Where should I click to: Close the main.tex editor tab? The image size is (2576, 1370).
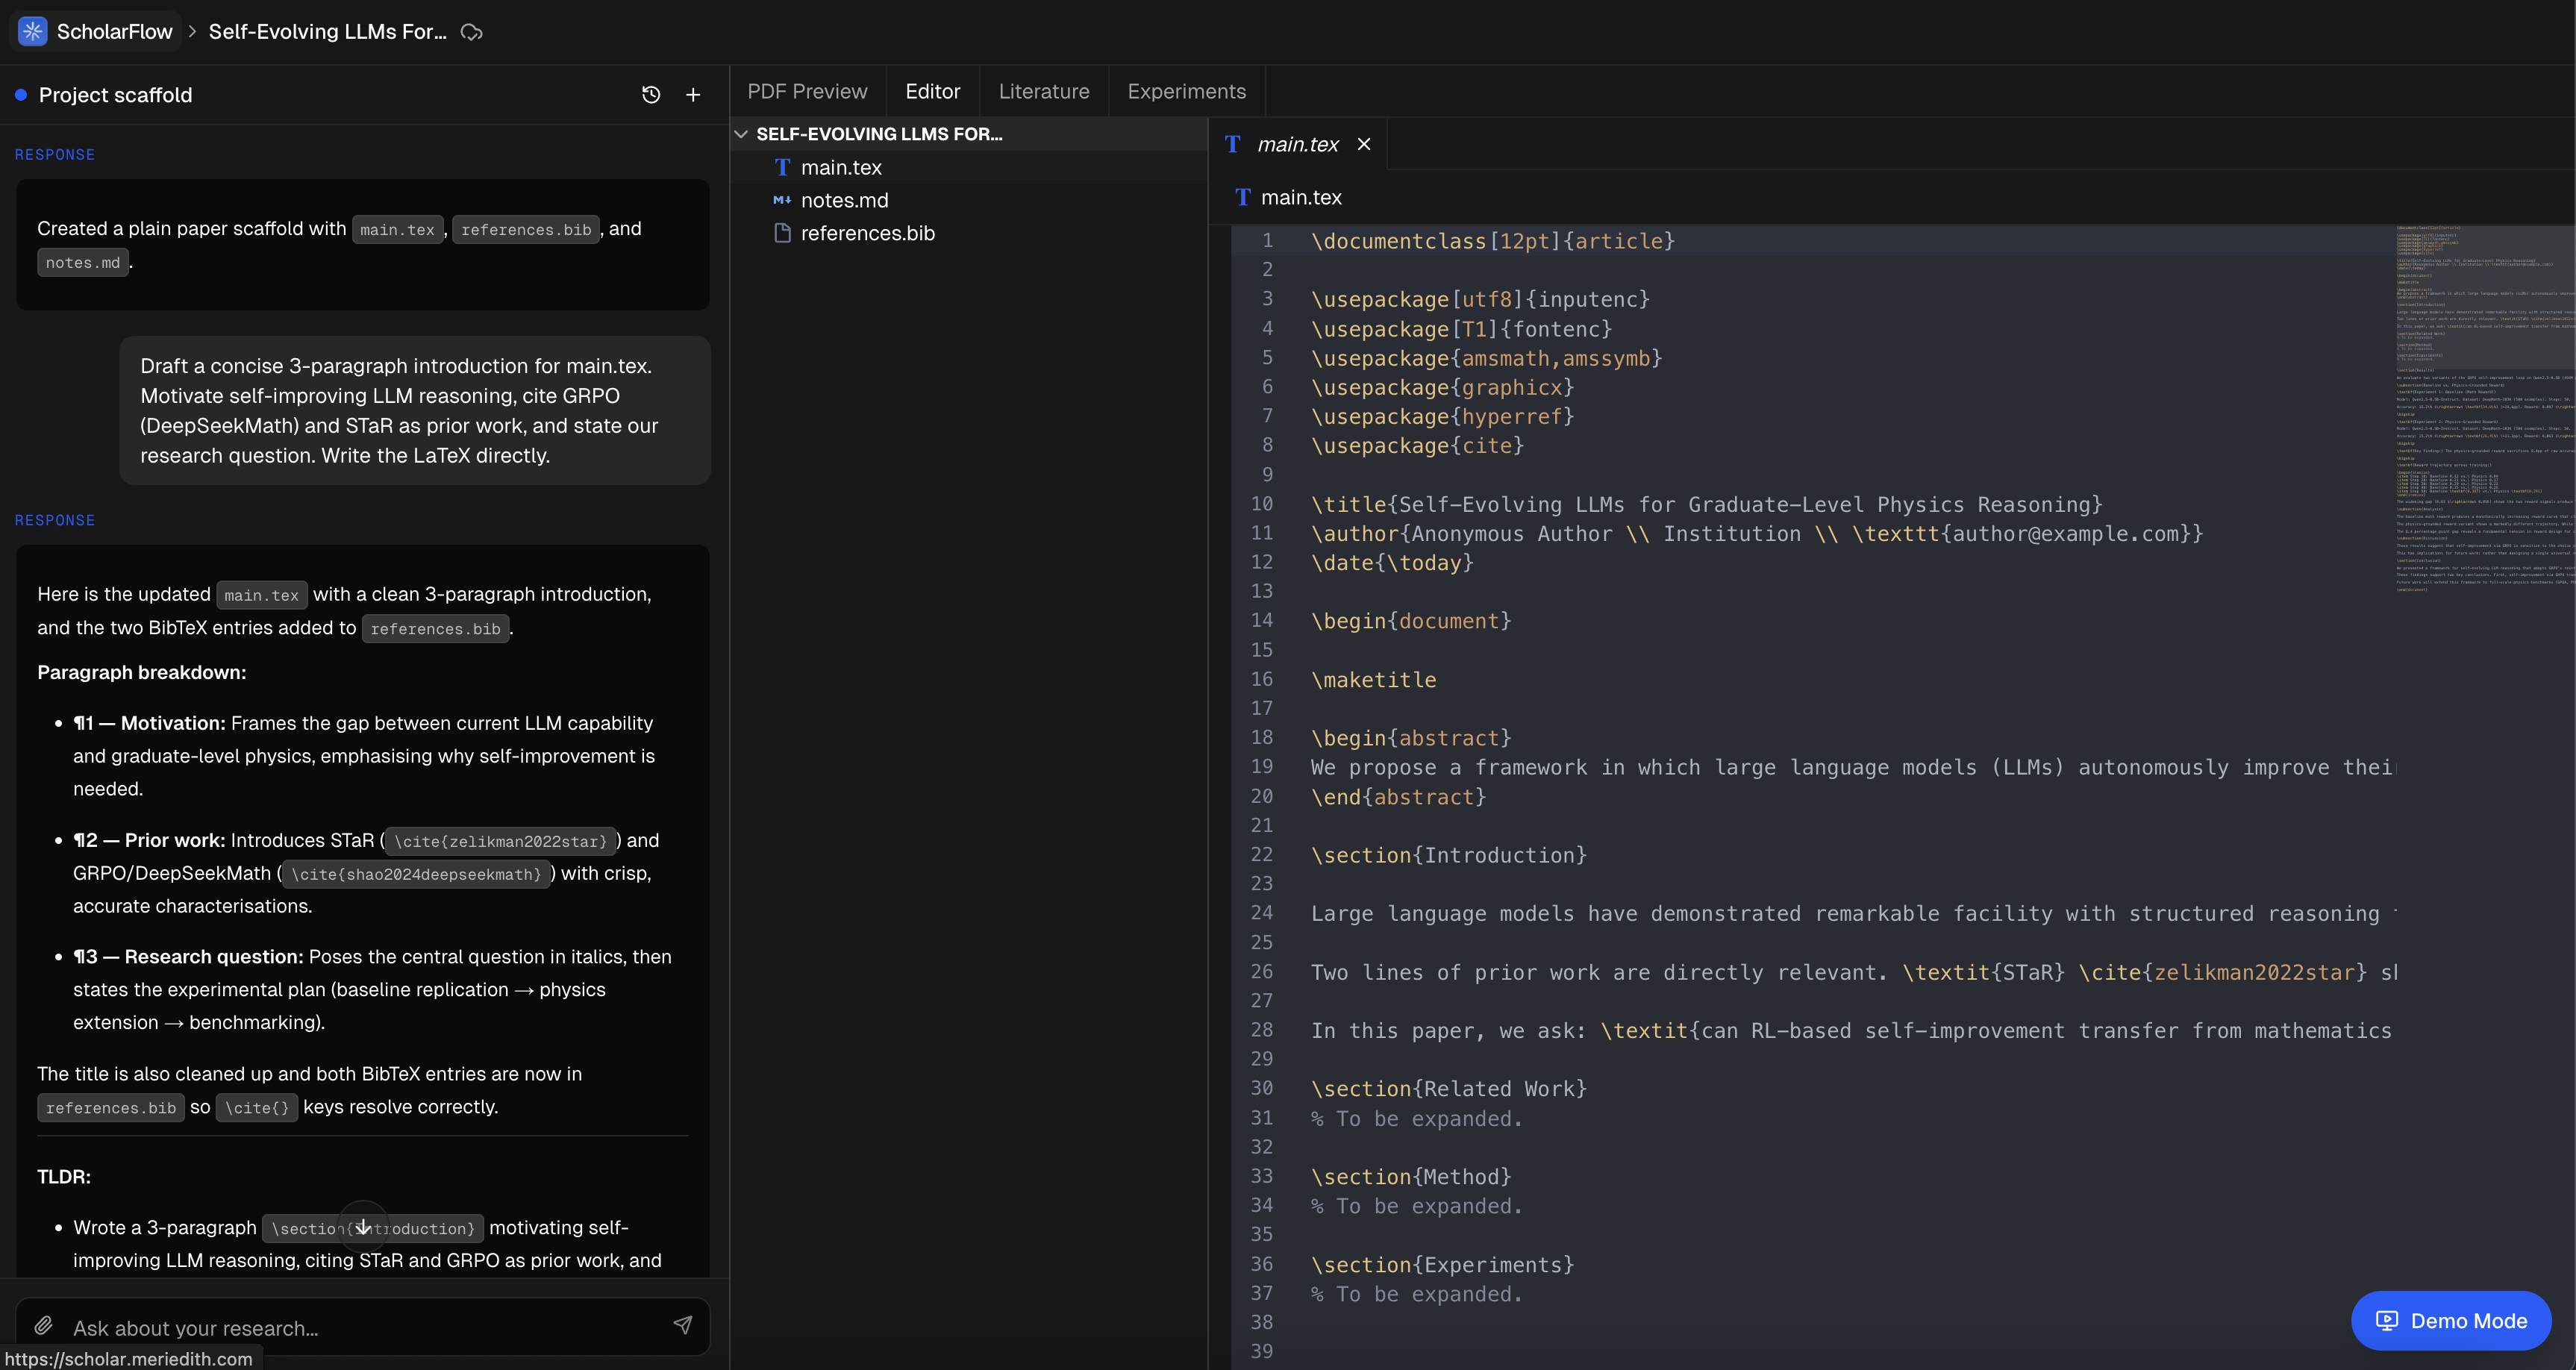[1364, 144]
